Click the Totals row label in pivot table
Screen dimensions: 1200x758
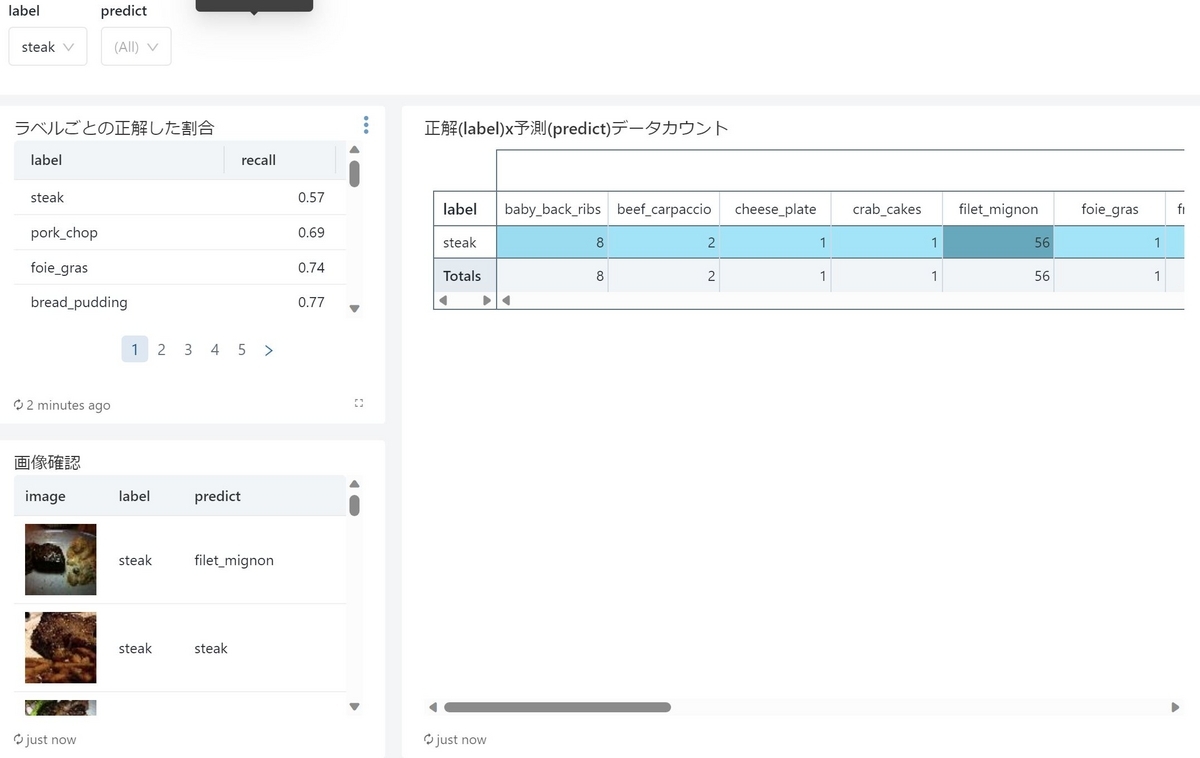[x=465, y=276]
